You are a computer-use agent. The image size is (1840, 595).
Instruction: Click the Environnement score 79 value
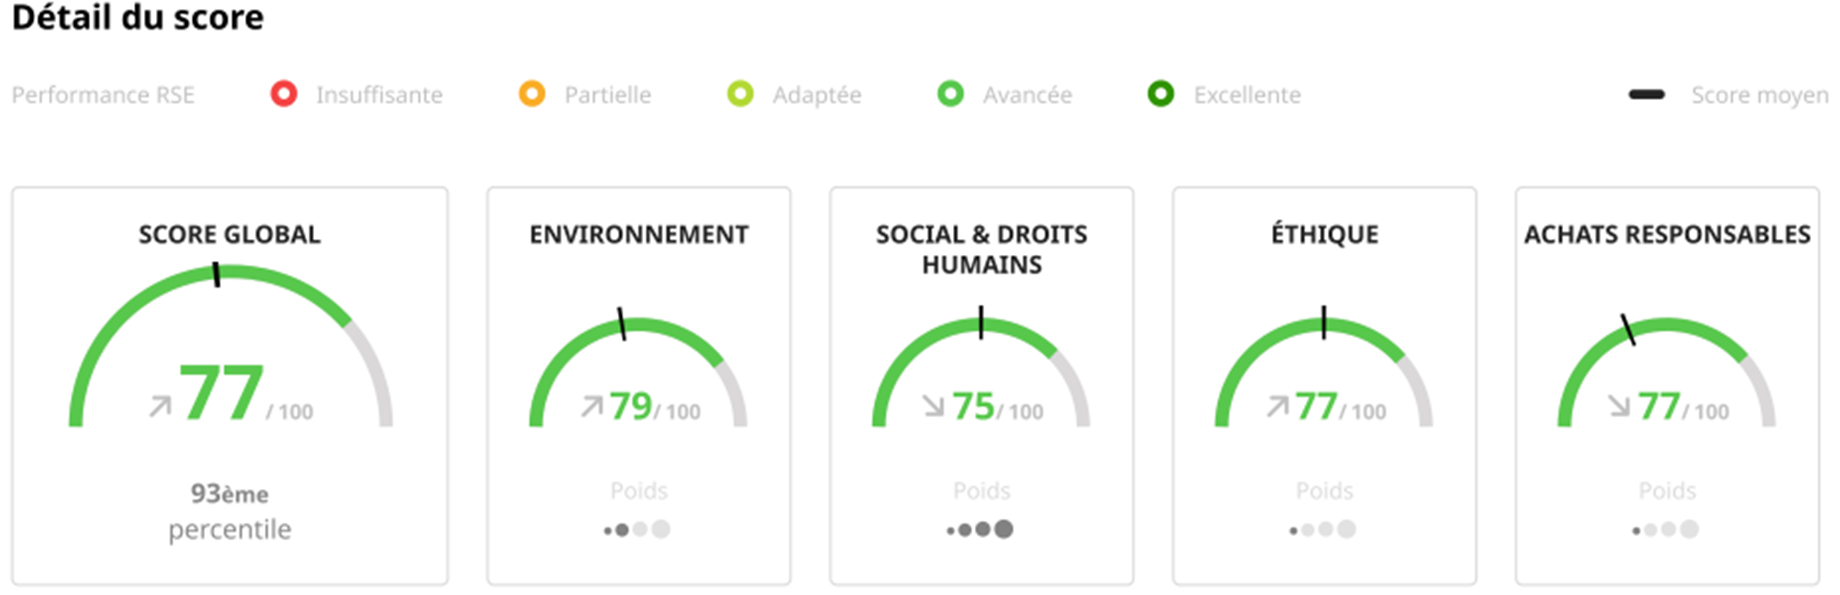pos(631,406)
